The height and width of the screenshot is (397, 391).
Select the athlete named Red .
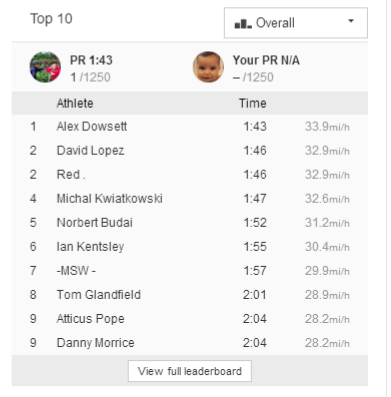[x=71, y=175]
